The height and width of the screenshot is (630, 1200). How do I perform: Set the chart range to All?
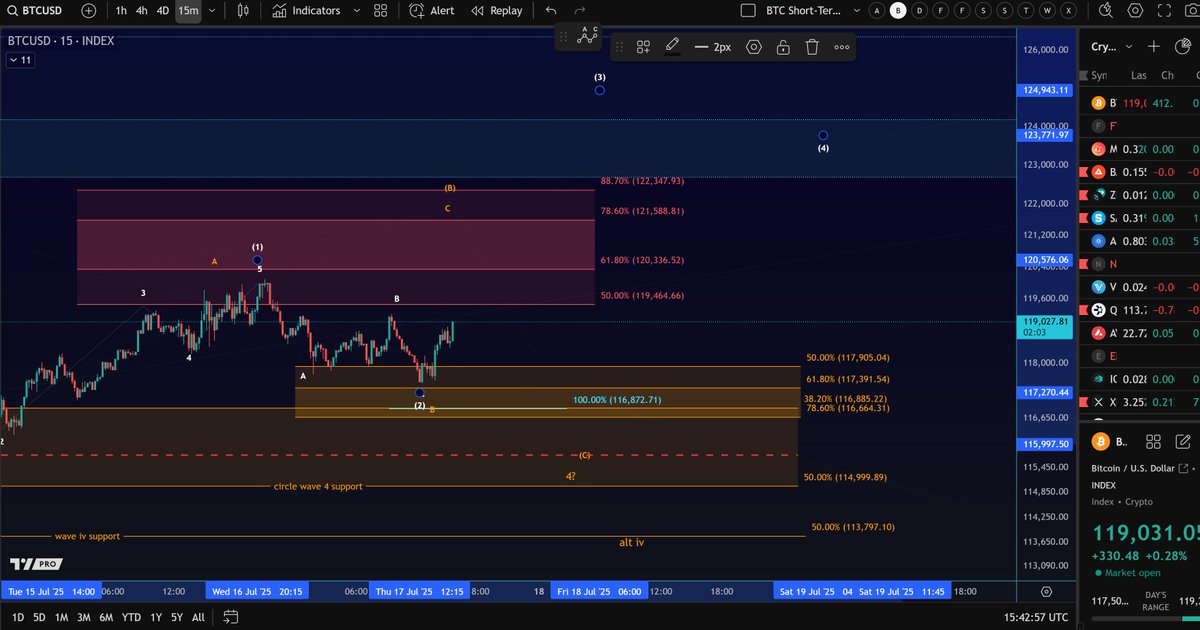(198, 617)
